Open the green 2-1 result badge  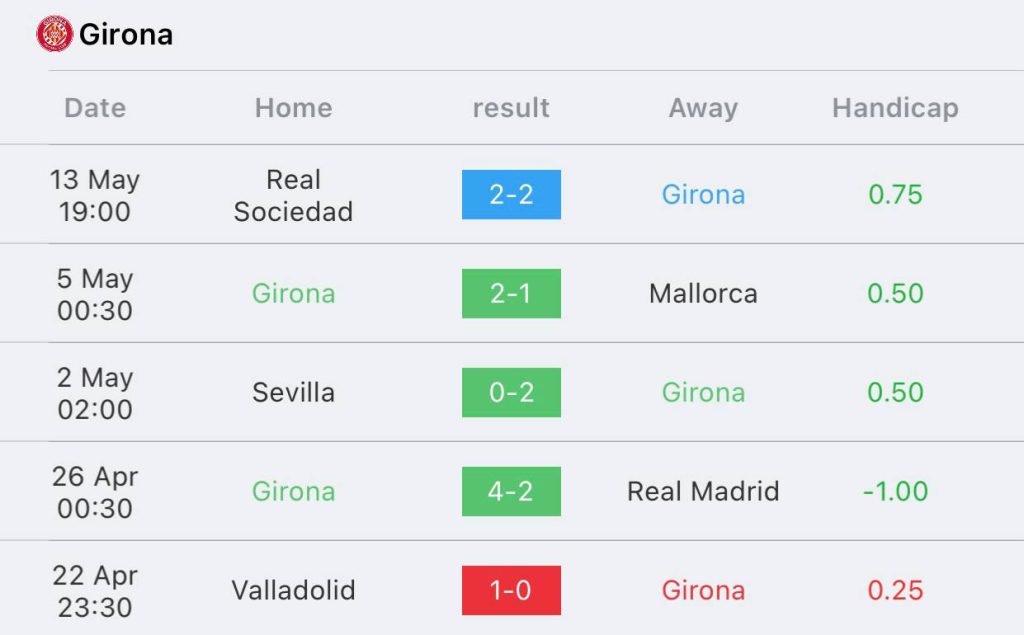pyautogui.click(x=511, y=293)
